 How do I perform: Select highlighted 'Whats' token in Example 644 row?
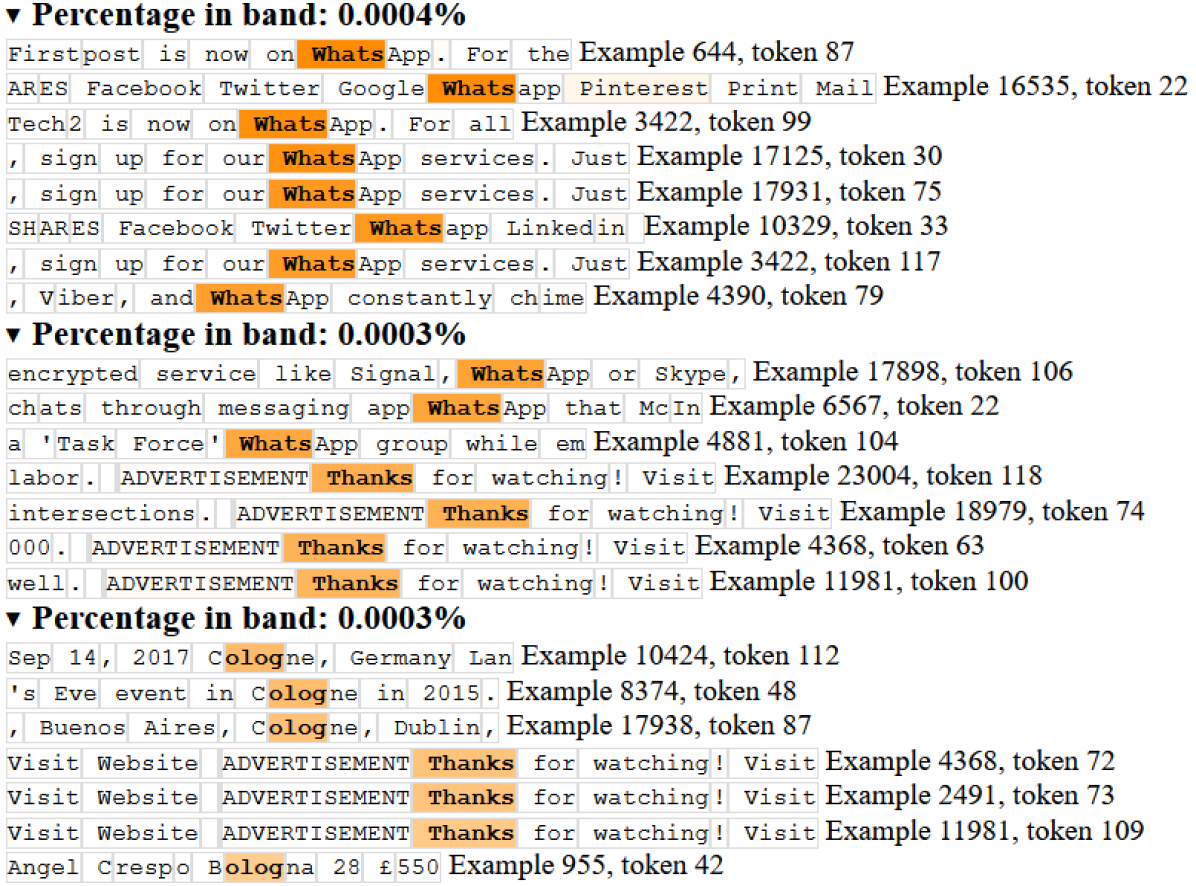pyautogui.click(x=341, y=54)
